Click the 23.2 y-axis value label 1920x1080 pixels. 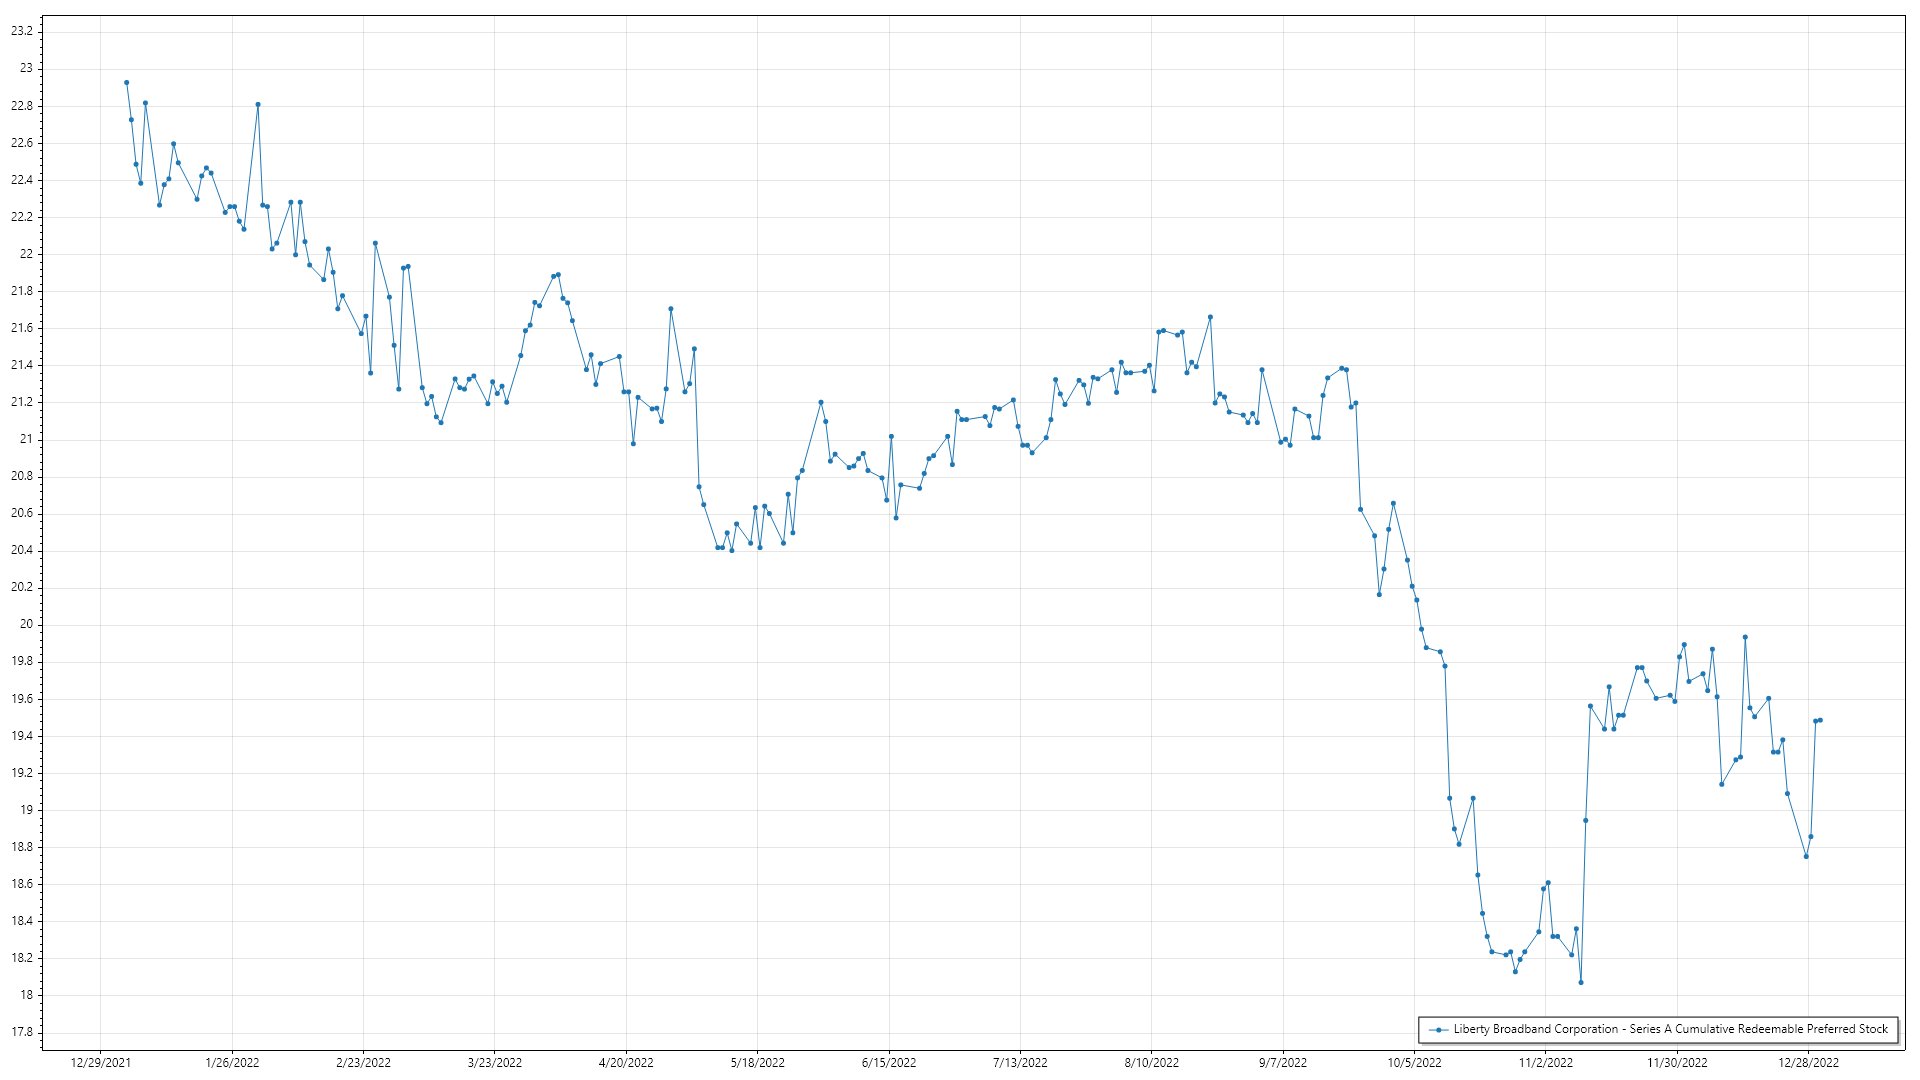click(22, 31)
